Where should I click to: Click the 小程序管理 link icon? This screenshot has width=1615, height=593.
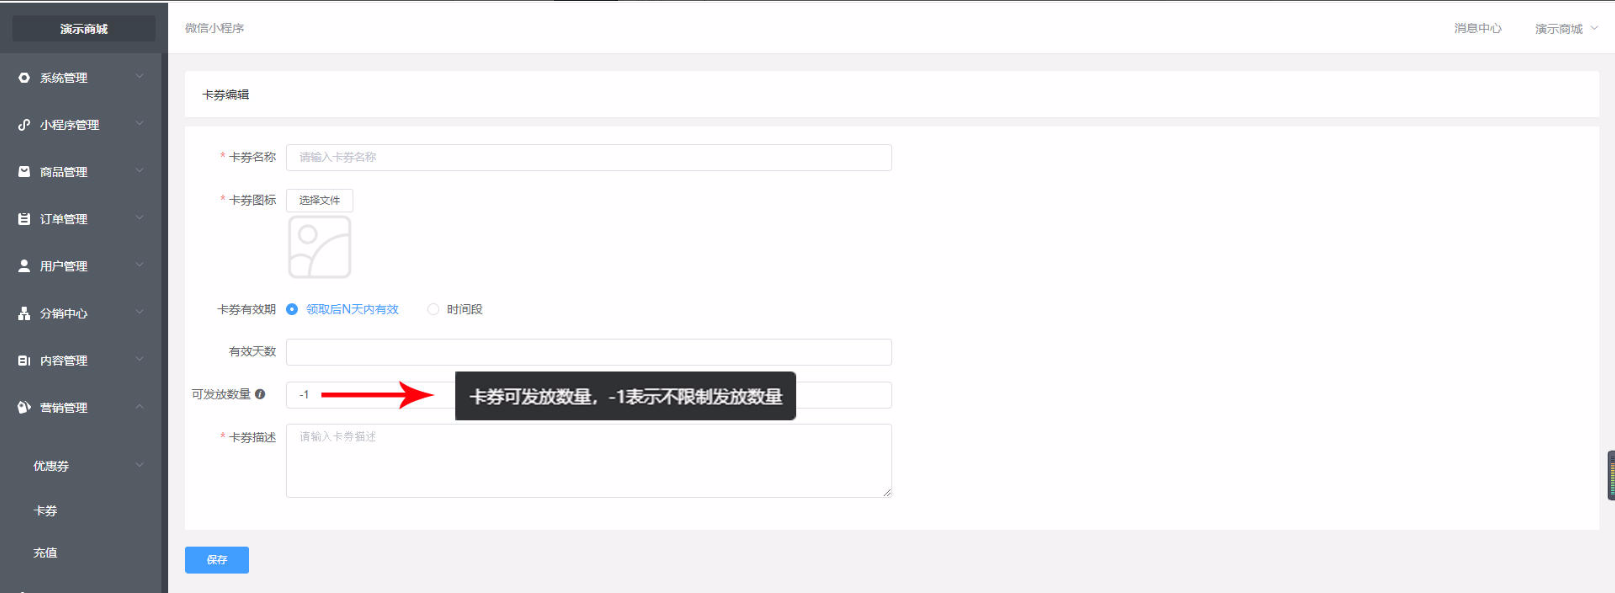coord(24,125)
